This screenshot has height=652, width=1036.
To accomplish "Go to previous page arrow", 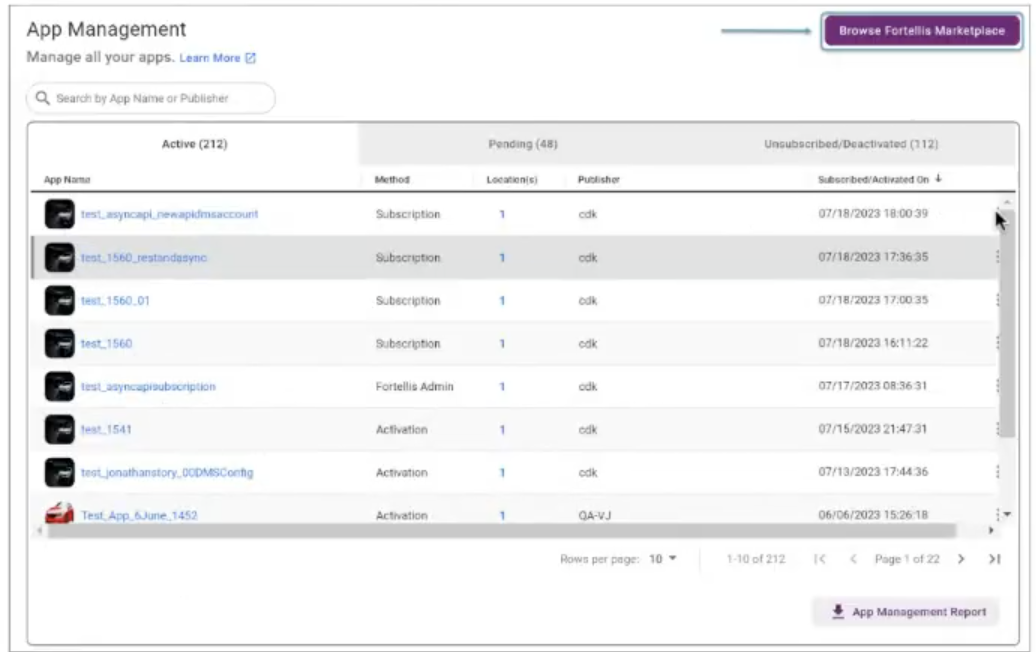I will pyautogui.click(x=853, y=559).
